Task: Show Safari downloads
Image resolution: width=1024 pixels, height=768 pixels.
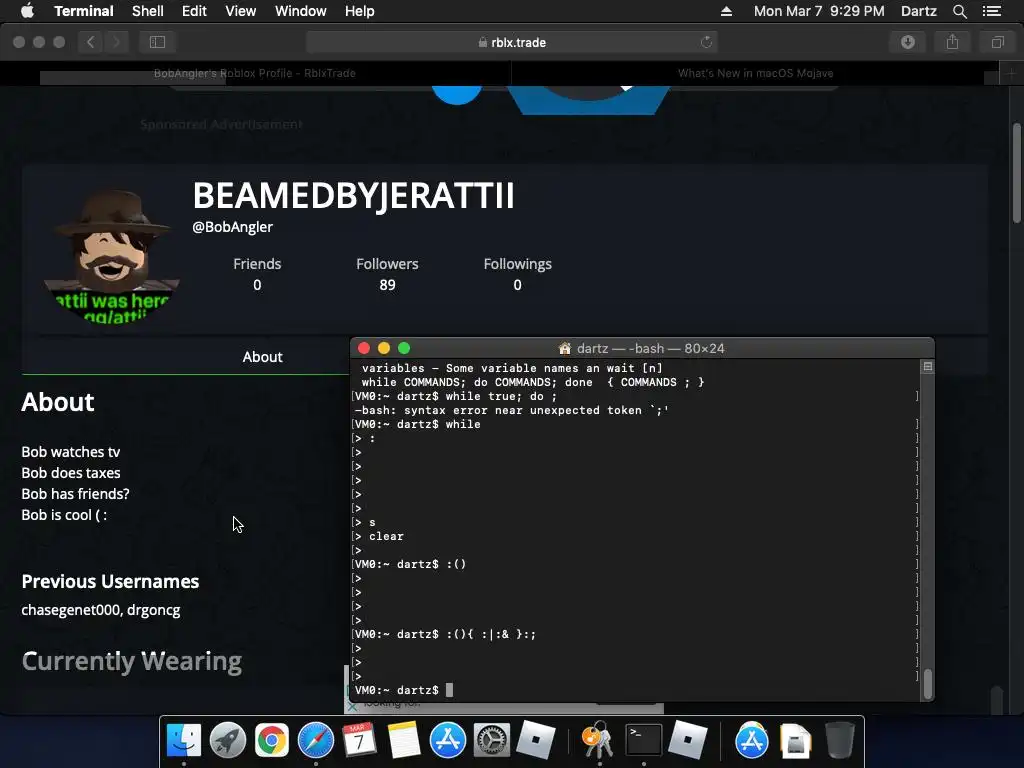Action: point(908,42)
